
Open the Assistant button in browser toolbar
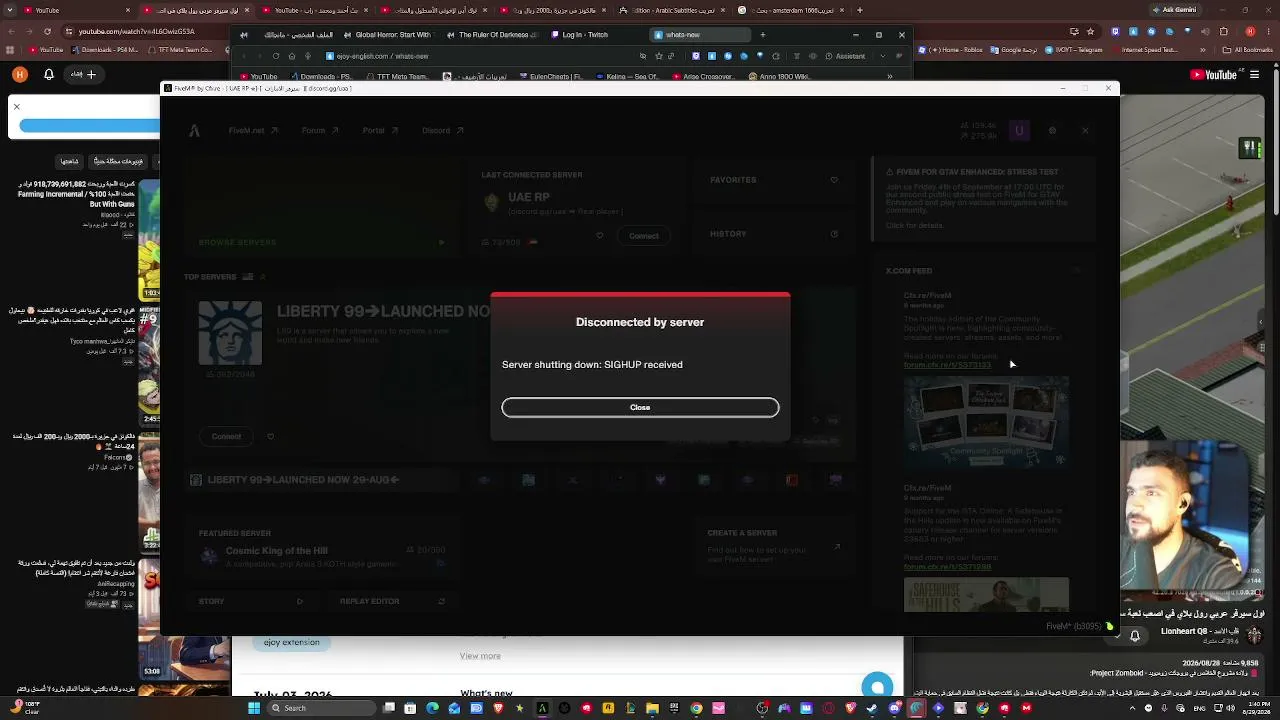pos(845,56)
